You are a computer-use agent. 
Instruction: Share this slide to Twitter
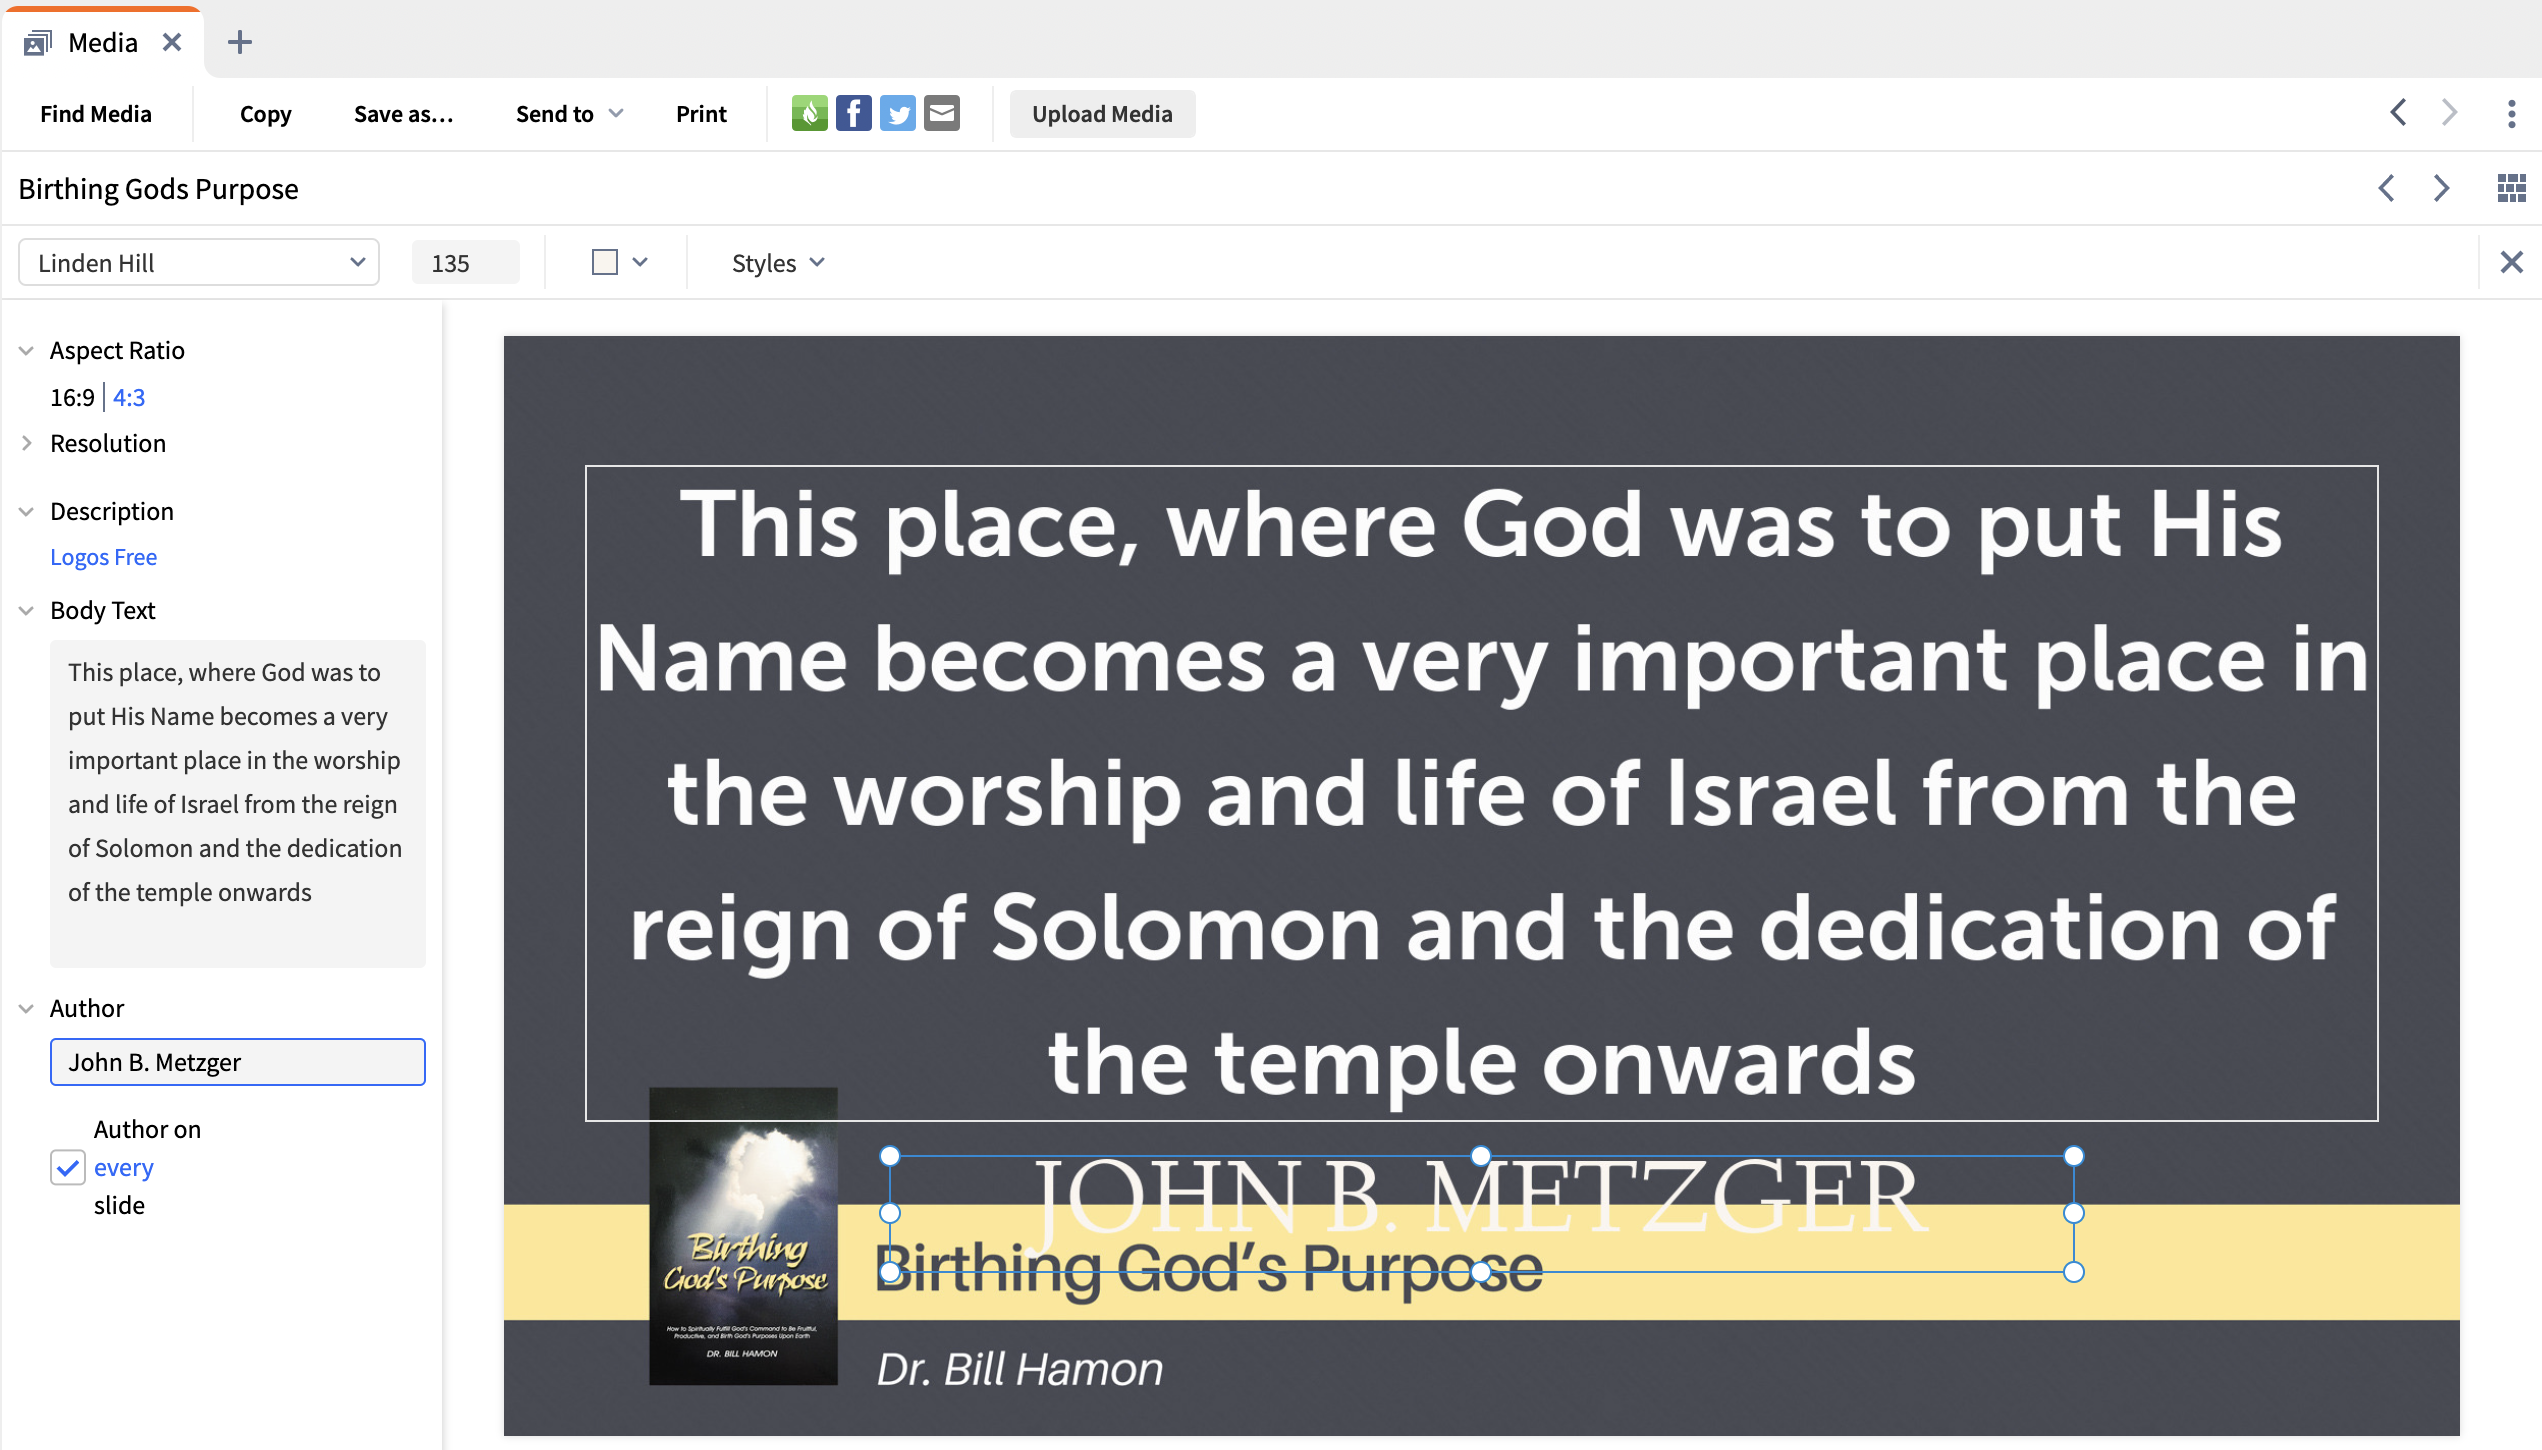pyautogui.click(x=898, y=113)
